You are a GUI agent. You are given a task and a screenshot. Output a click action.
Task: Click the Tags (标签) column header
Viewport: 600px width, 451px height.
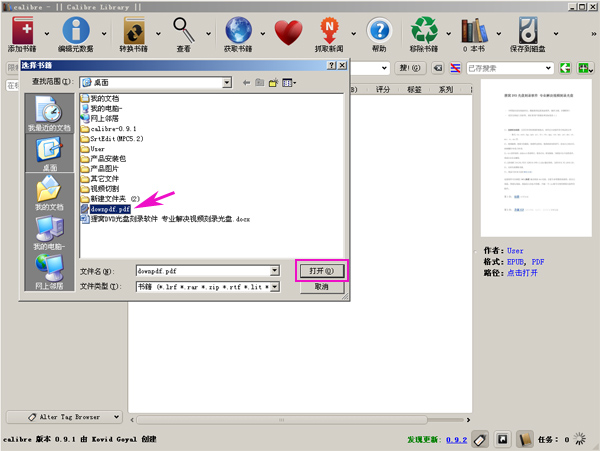coord(414,90)
